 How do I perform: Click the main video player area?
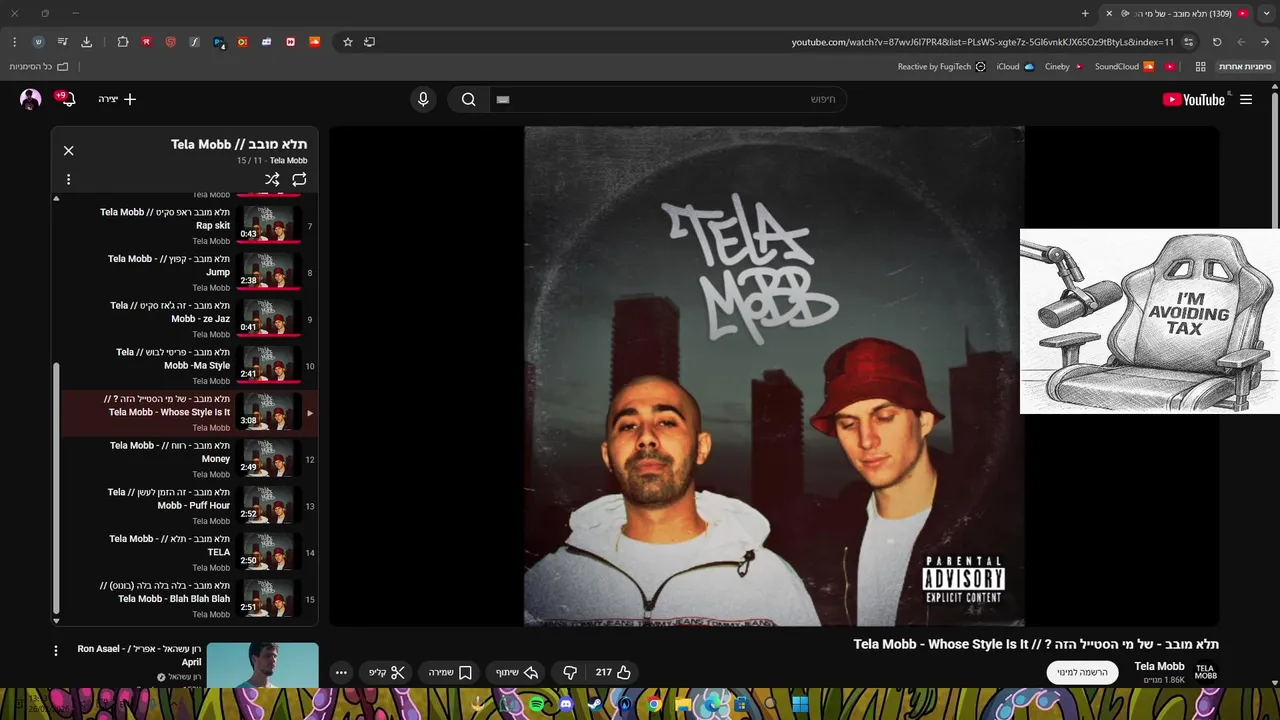click(774, 376)
